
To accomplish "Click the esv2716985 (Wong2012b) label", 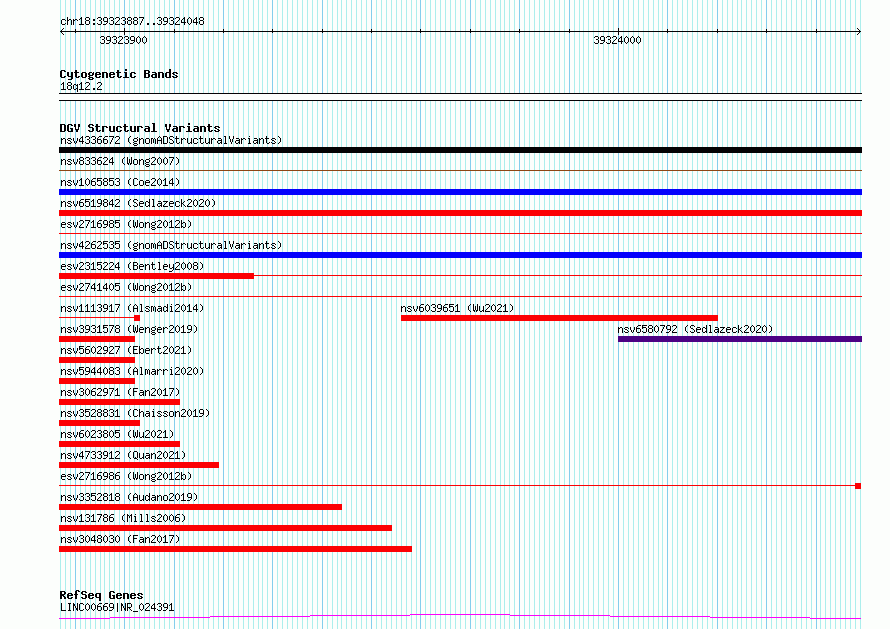I will tap(126, 224).
